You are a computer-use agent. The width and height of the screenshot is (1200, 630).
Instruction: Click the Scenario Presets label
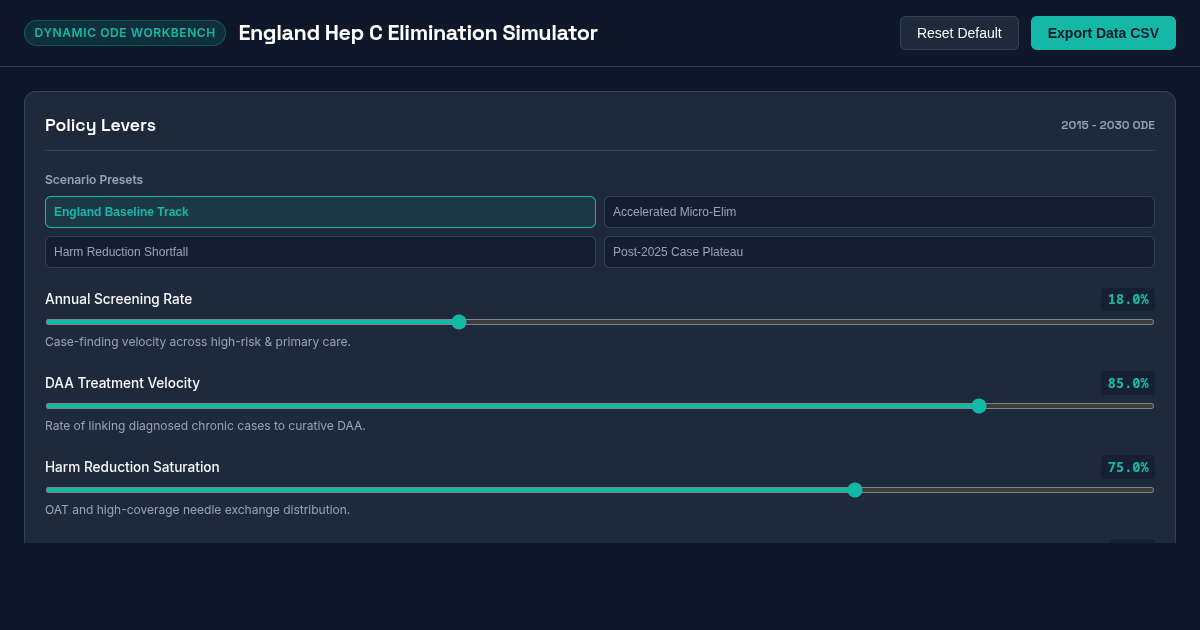pos(94,180)
